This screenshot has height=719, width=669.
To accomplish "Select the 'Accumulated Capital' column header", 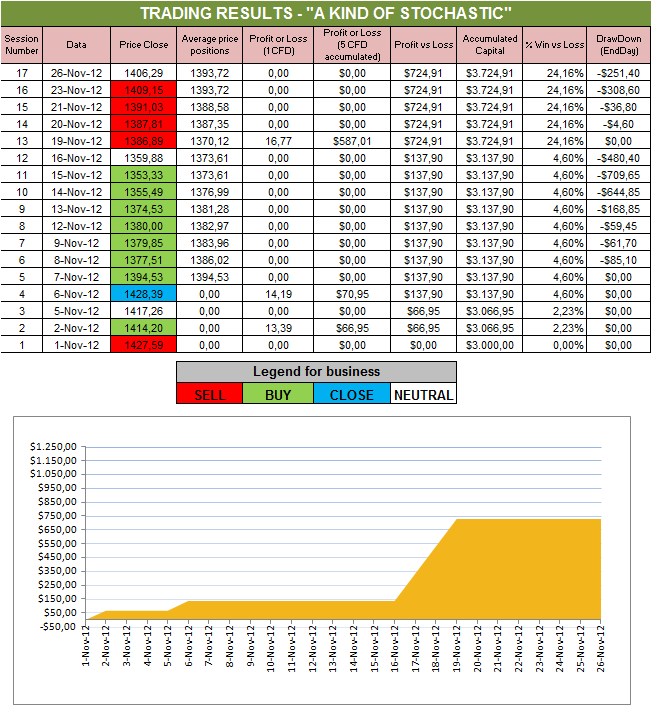I will pos(490,45).
